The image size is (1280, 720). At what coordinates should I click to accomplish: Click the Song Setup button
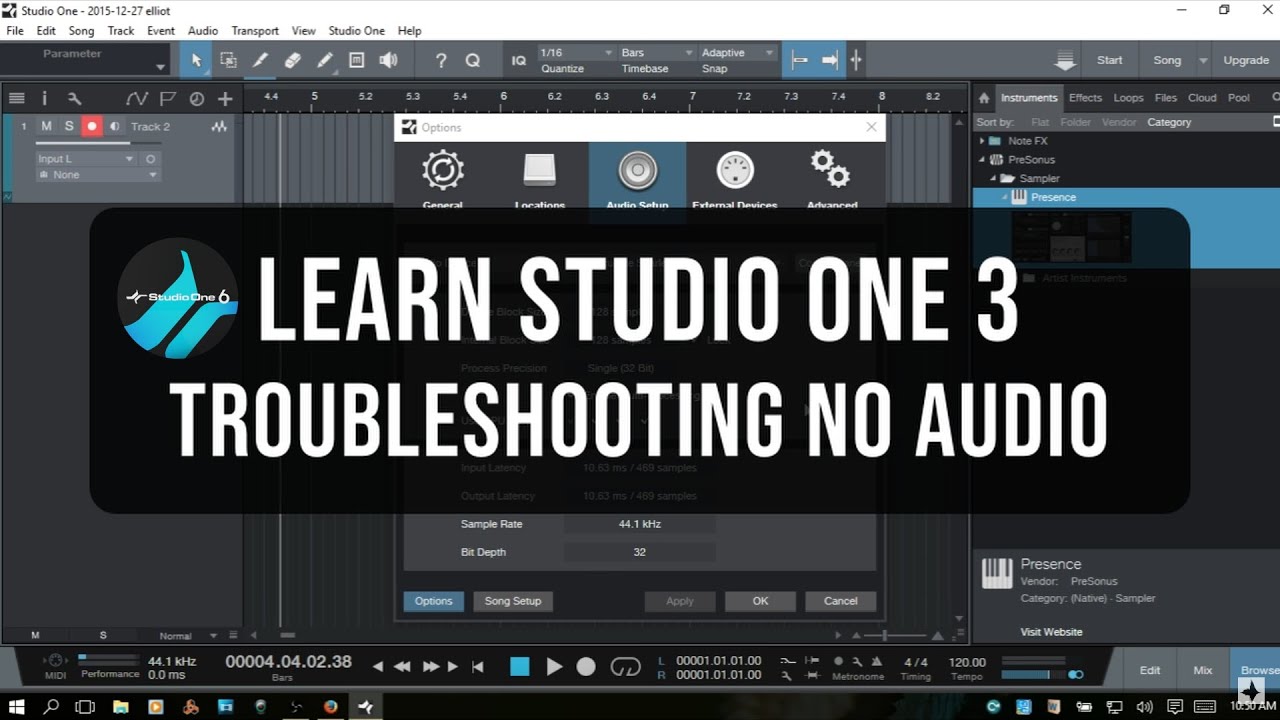[x=513, y=601]
